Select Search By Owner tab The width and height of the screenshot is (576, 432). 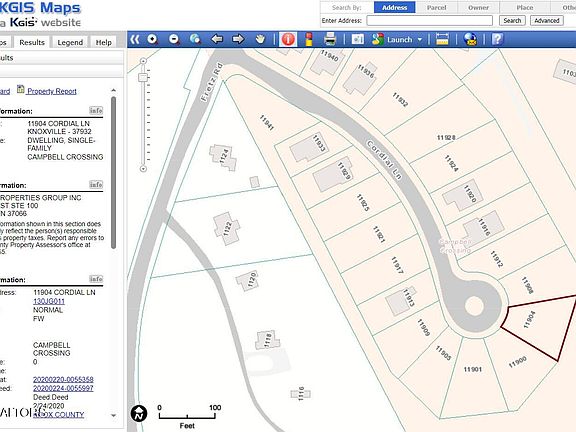478,7
